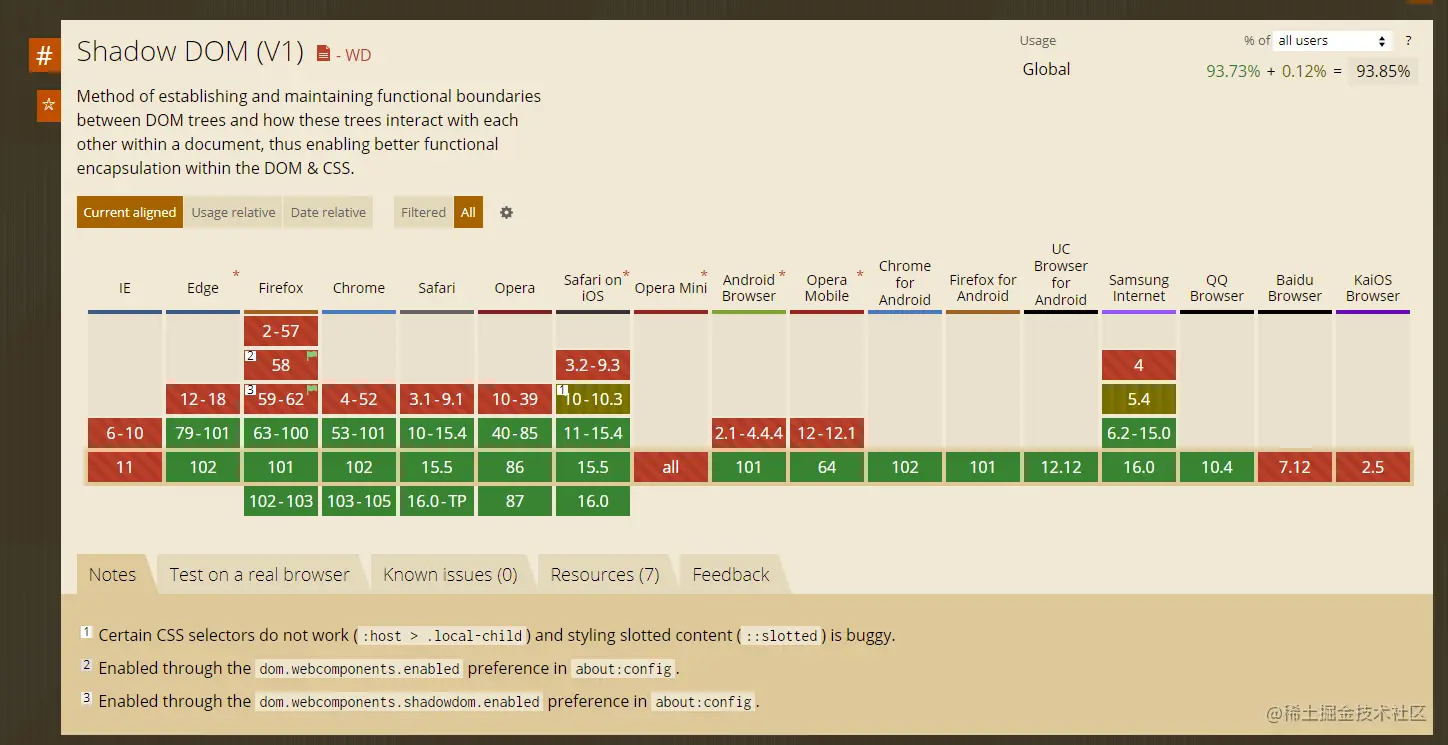Click the Edge column header
The width and height of the screenshot is (1448, 745).
tap(203, 288)
